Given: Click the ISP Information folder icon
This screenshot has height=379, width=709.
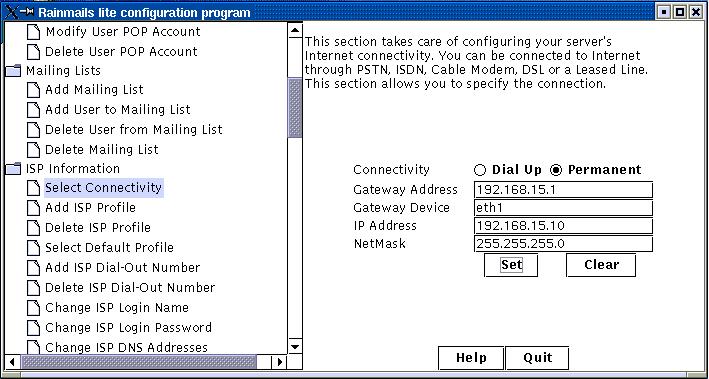Looking at the screenshot, I should [x=14, y=169].
